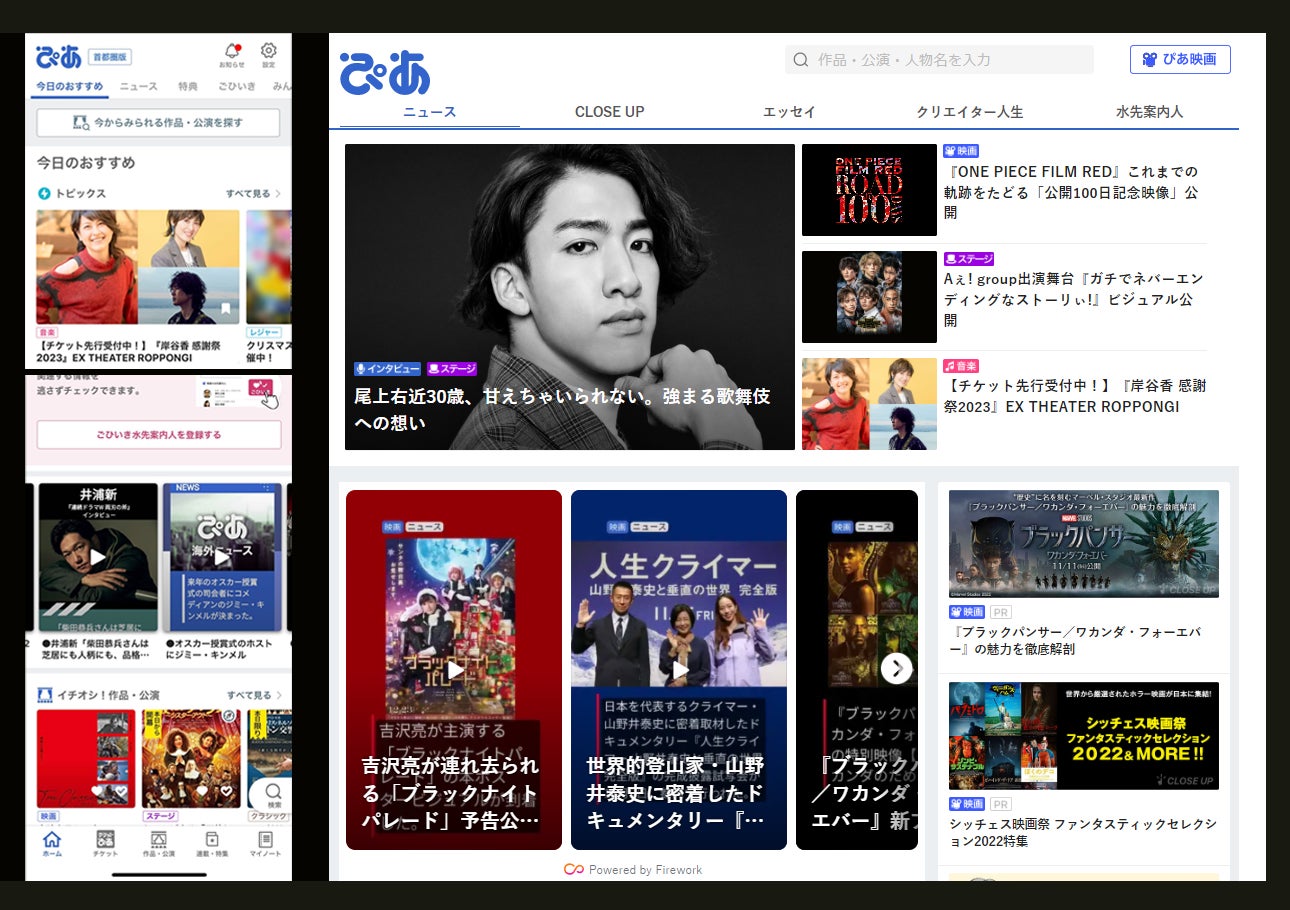Click the next arrow on the Firework video carousel
The height and width of the screenshot is (910, 1290).
896,668
